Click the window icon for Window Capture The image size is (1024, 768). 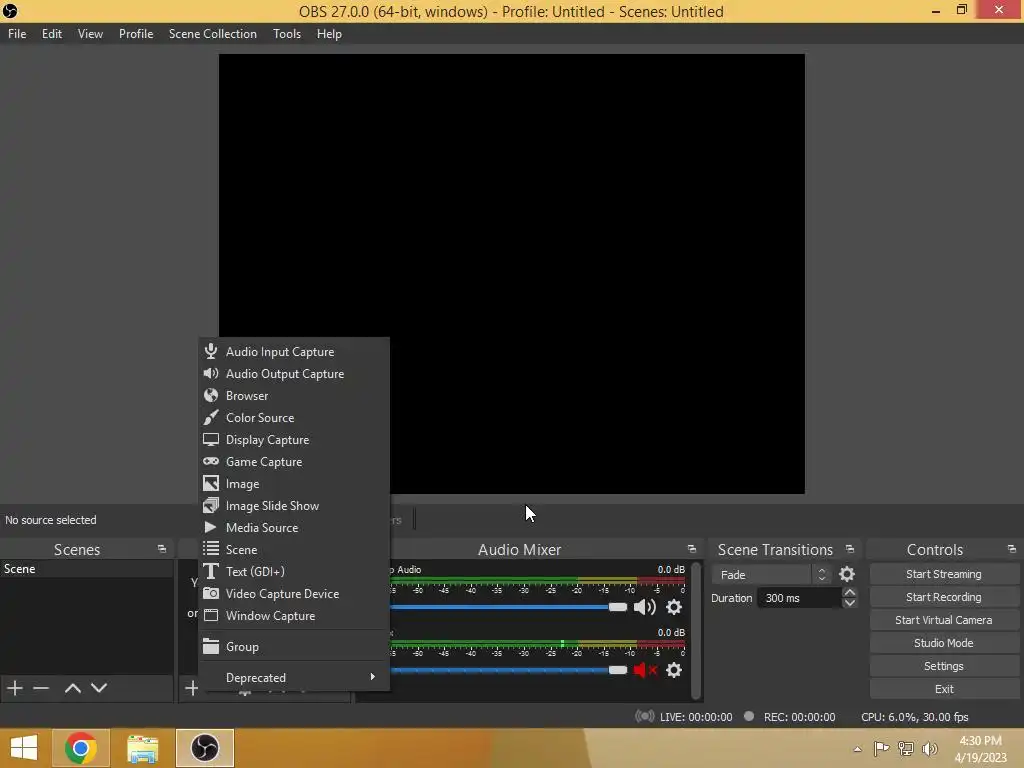point(210,615)
